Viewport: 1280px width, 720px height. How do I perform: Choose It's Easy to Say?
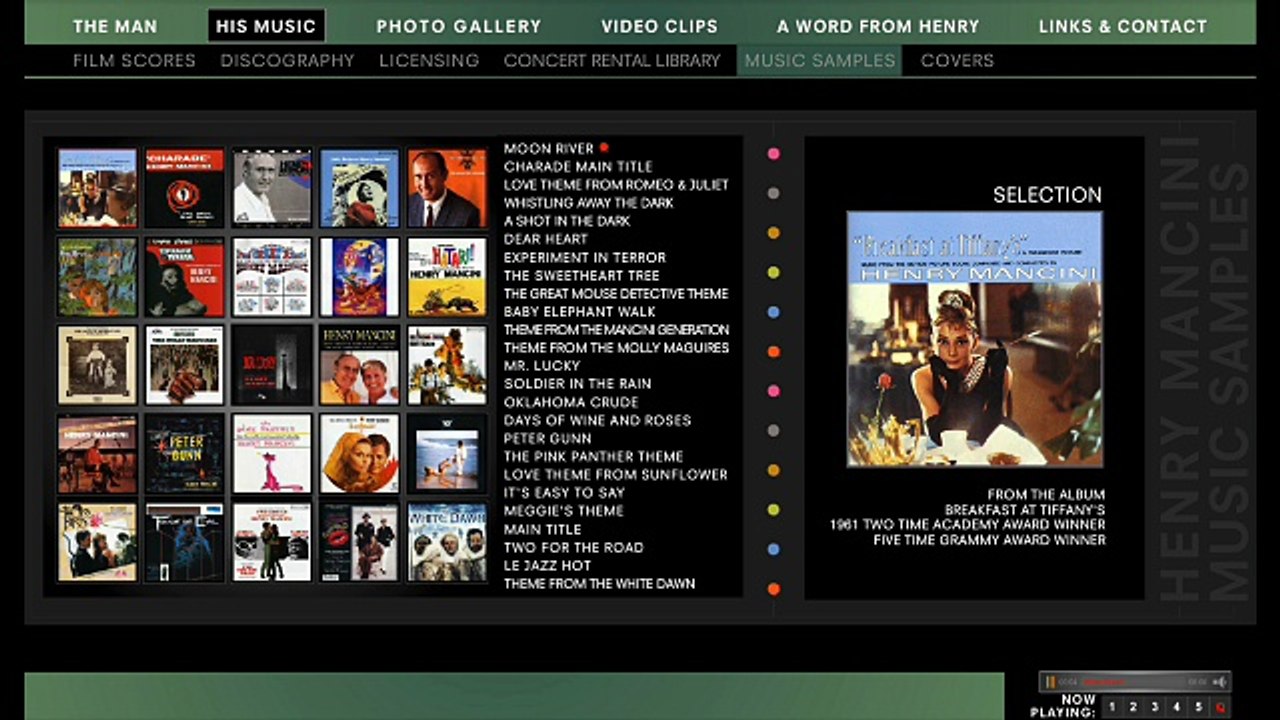564,492
